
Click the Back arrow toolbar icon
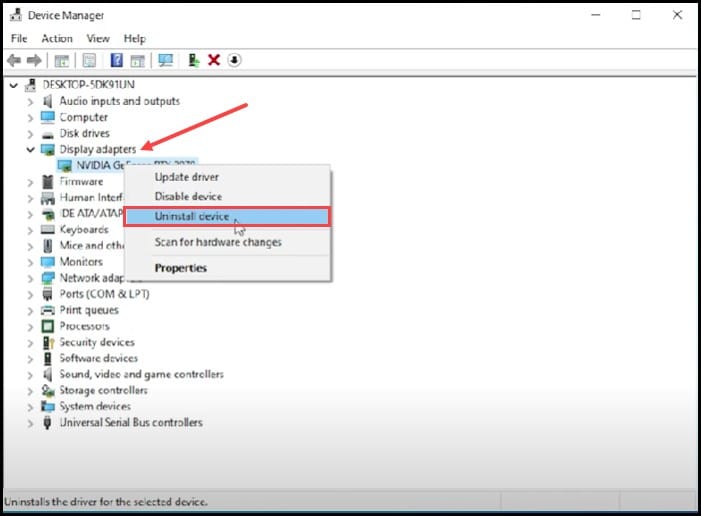pos(15,61)
